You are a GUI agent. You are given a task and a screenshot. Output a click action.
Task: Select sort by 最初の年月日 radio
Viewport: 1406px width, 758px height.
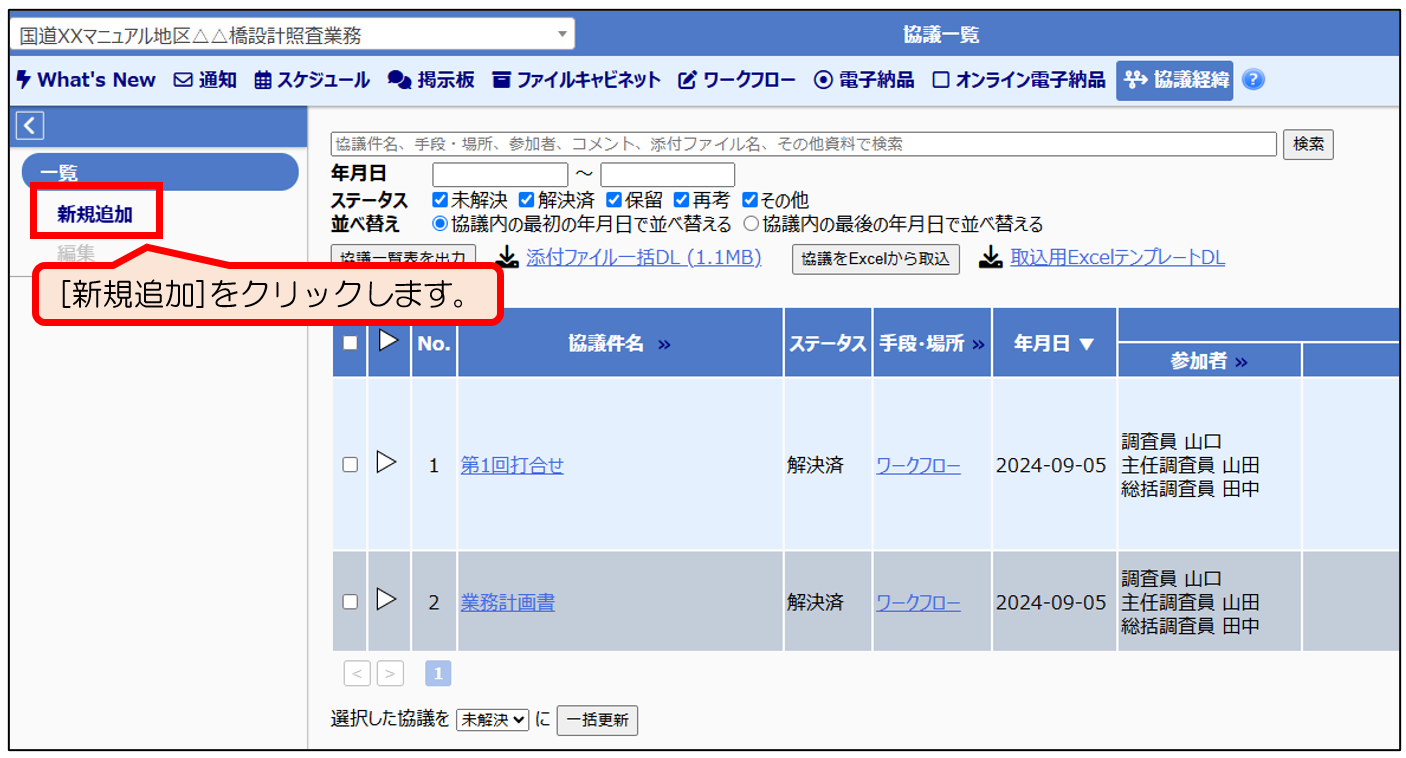[440, 224]
